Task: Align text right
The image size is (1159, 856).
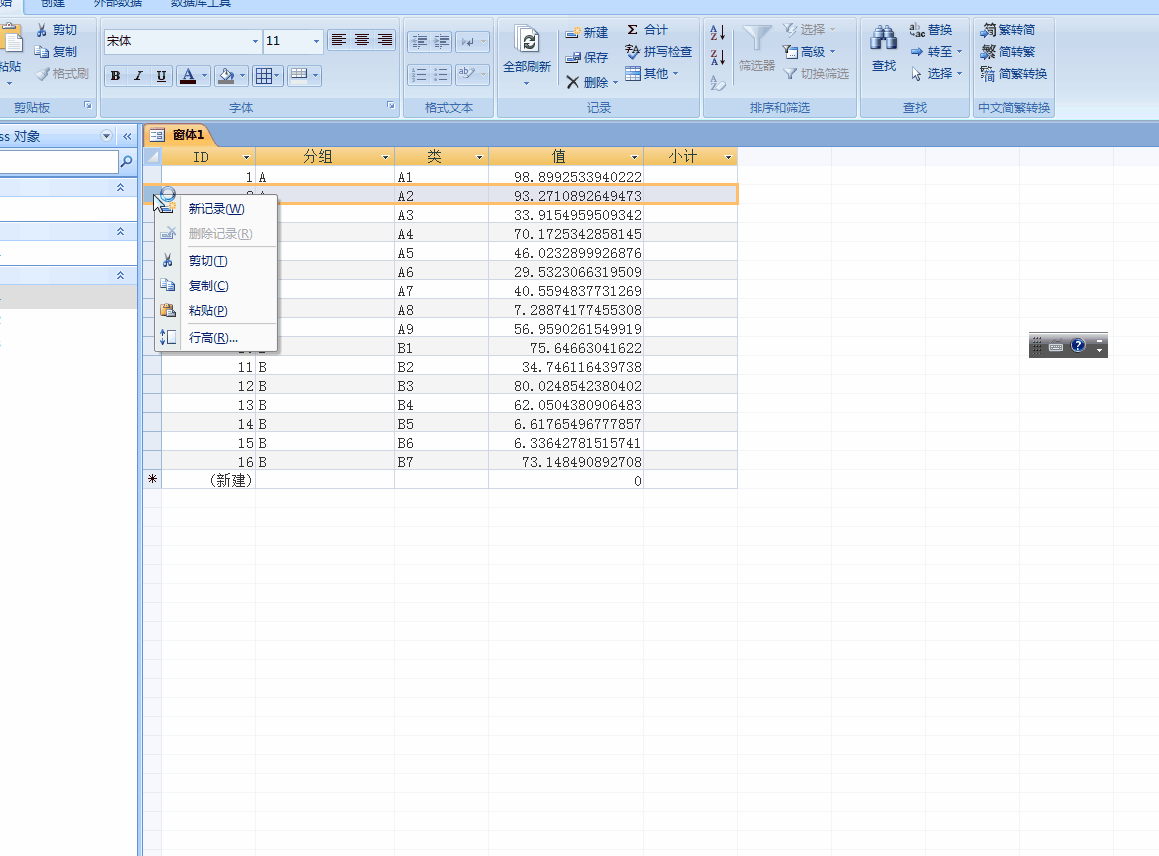Action: 384,40
